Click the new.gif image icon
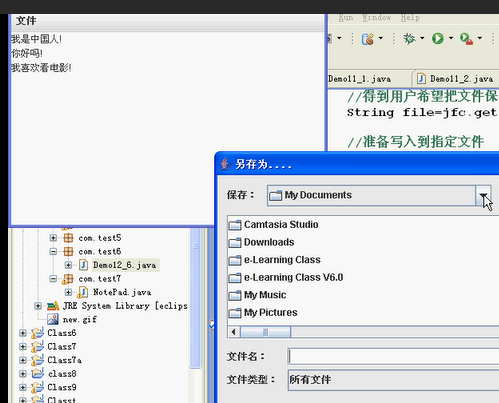 point(53,319)
